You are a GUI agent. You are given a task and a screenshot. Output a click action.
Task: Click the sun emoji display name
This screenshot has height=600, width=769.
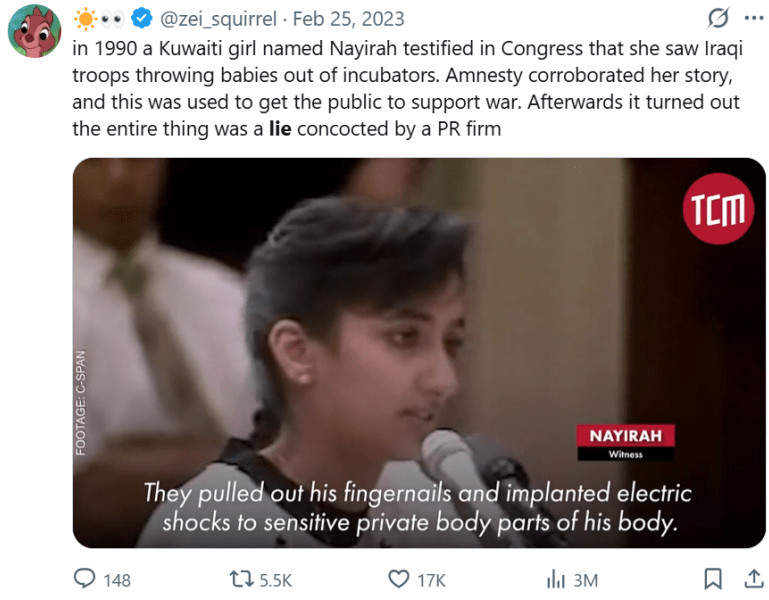99,19
